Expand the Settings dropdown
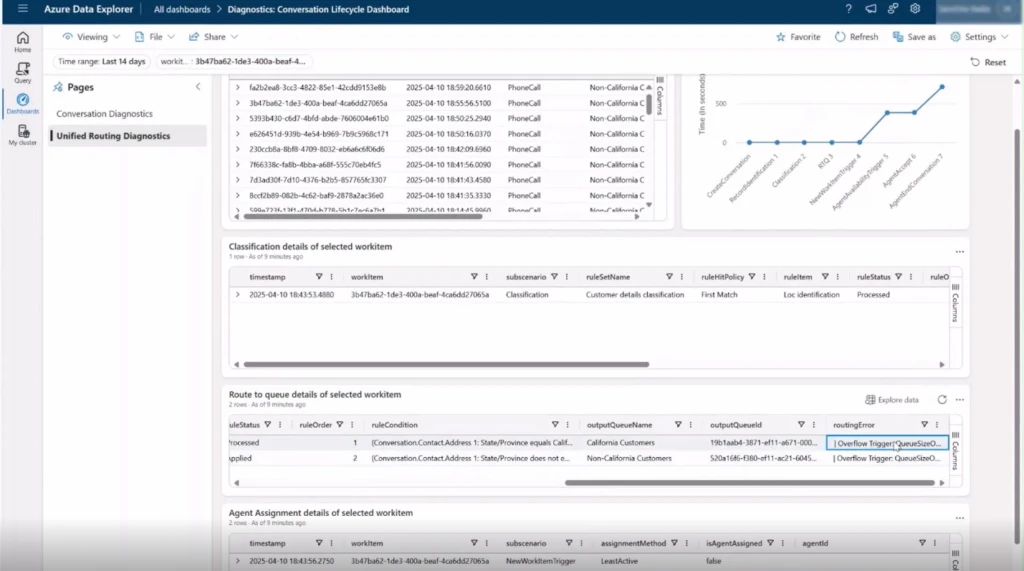 [x=980, y=37]
